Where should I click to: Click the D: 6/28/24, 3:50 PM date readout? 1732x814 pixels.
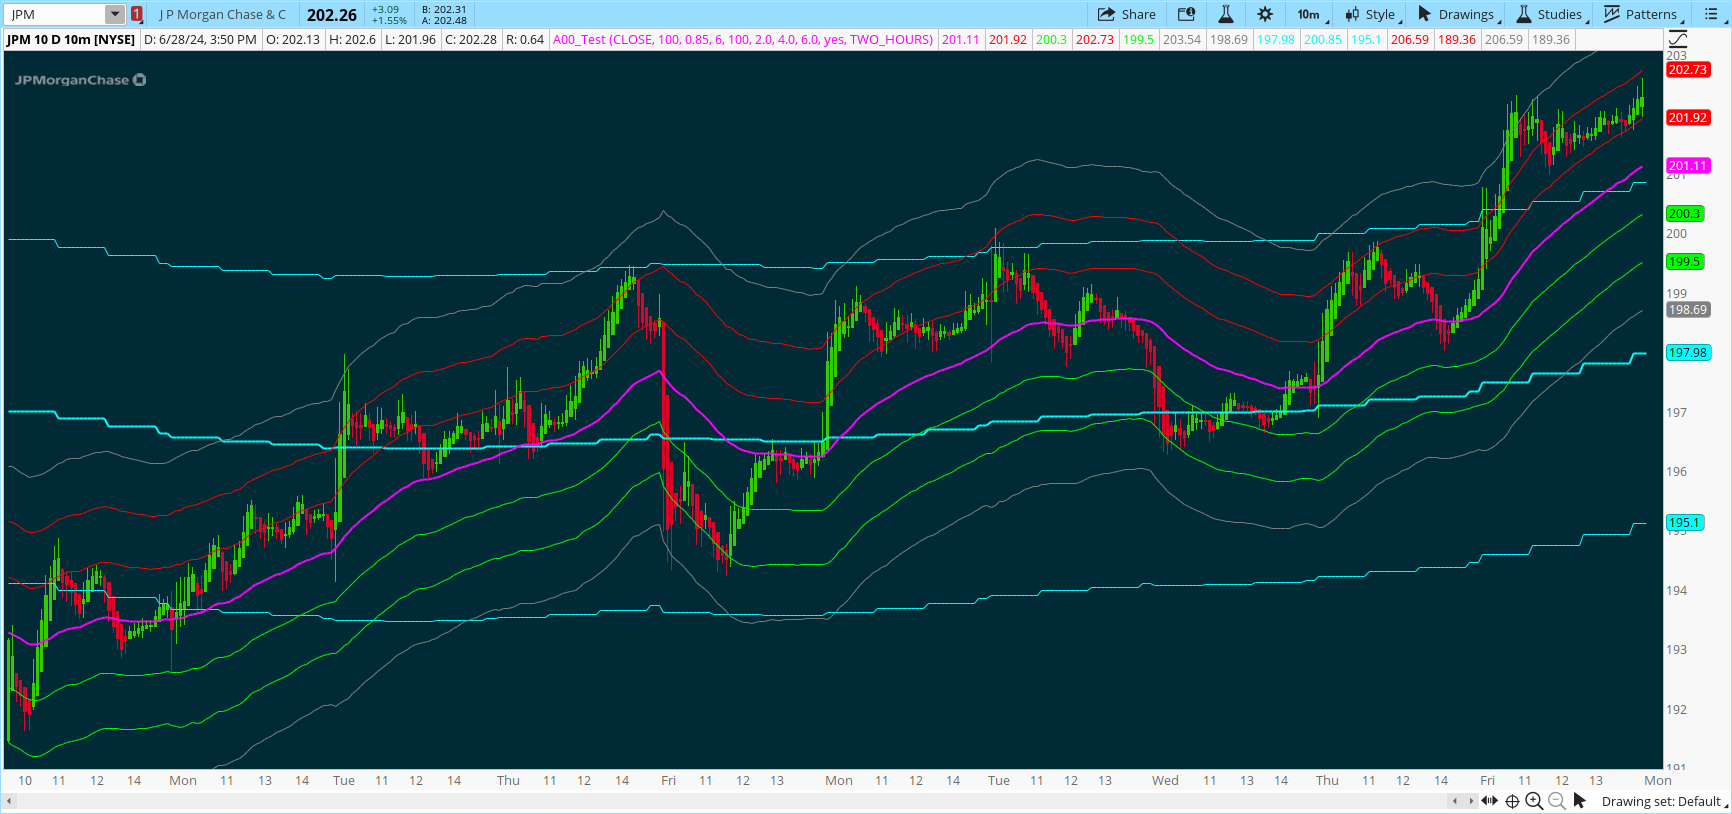click(x=200, y=39)
